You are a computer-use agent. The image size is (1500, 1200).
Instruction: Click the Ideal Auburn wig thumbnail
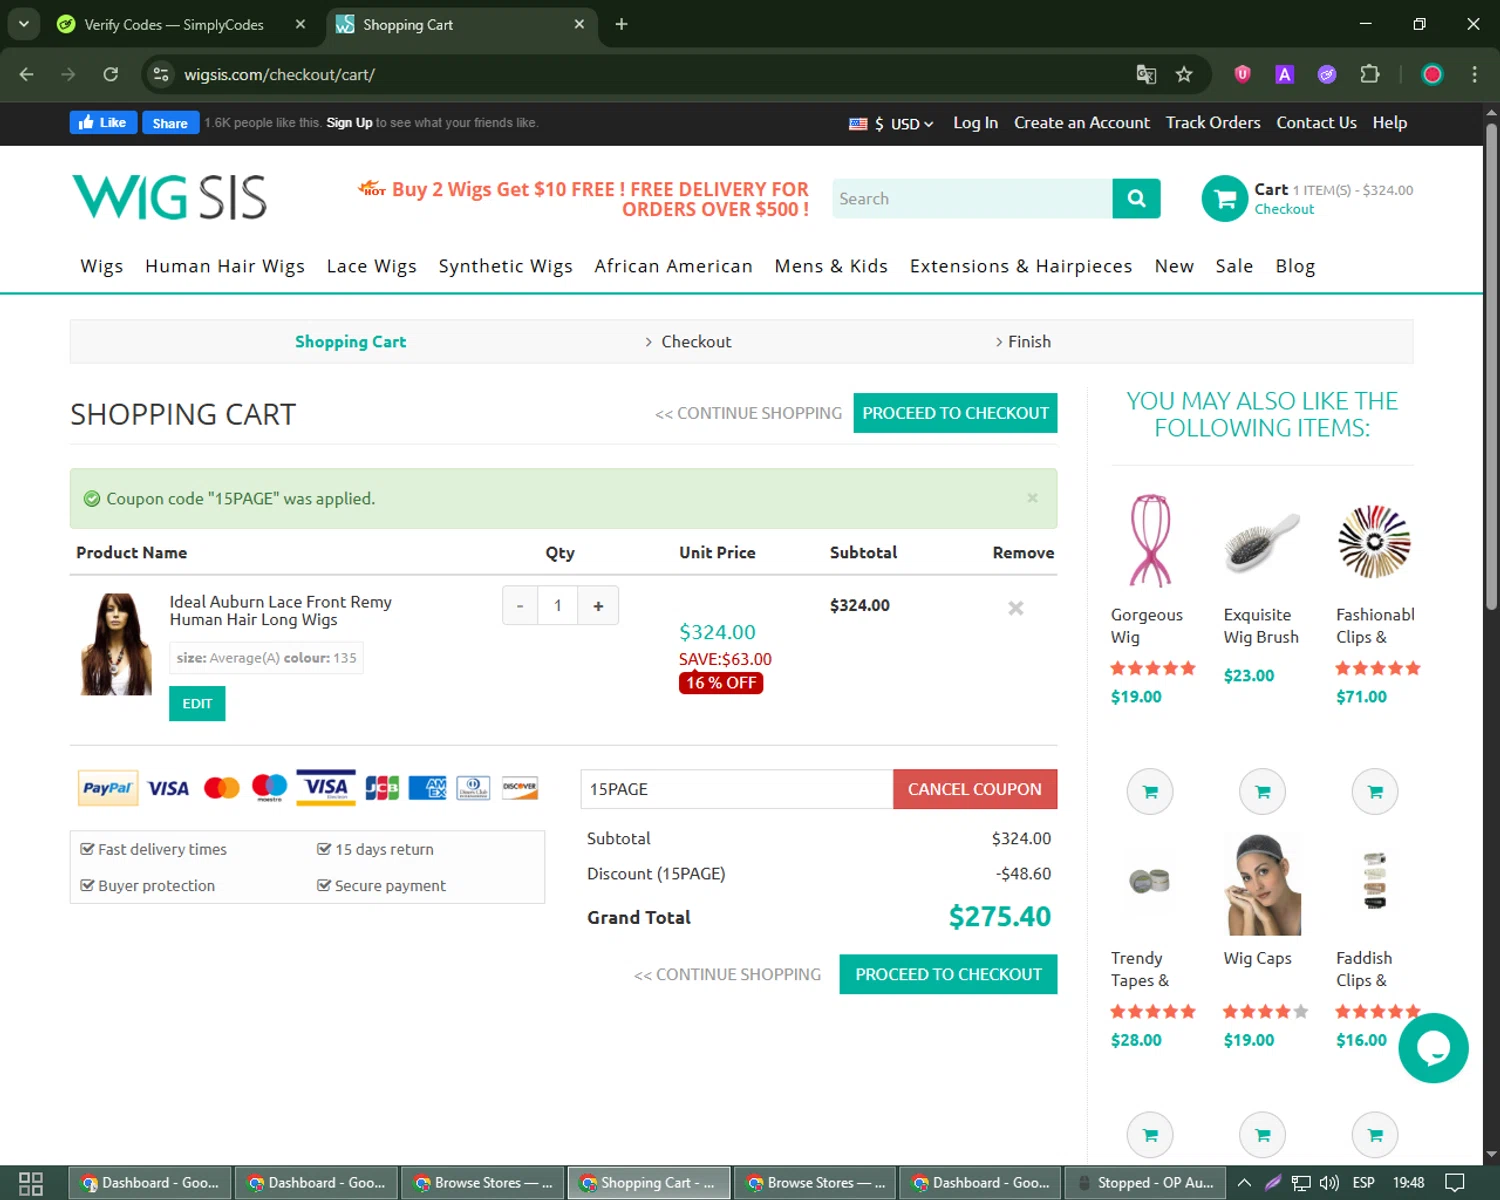point(116,644)
